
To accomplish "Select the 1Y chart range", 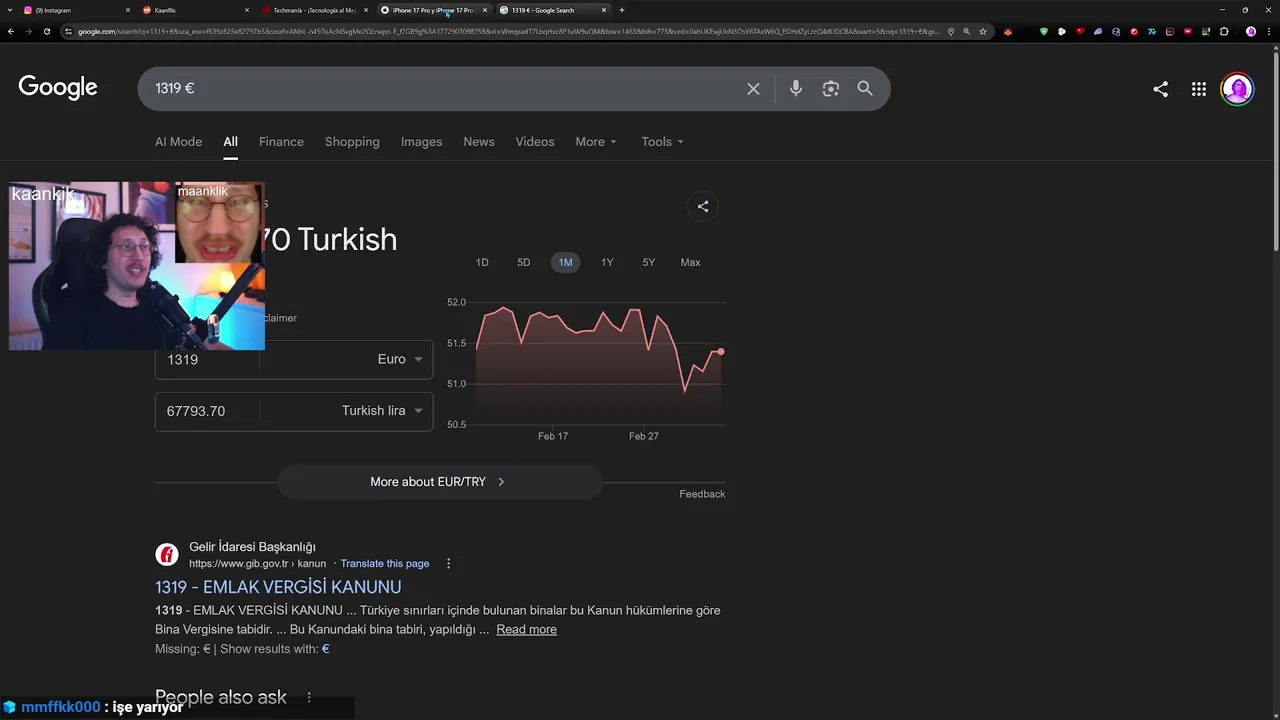I will [607, 262].
